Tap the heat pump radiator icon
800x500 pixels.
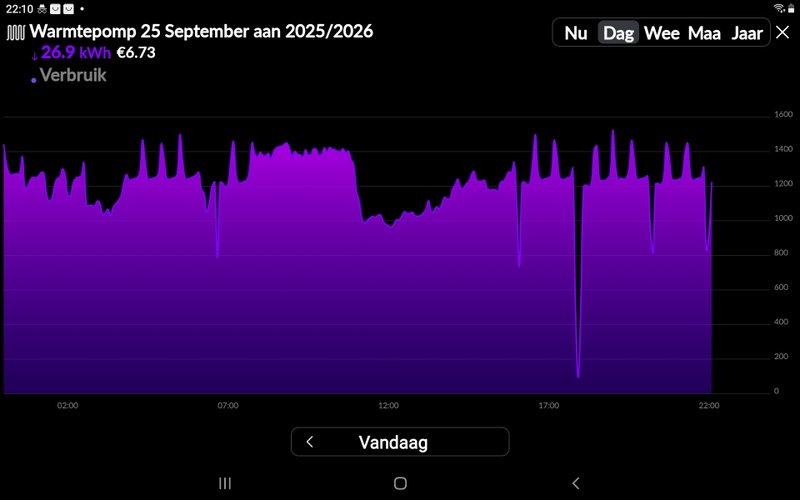click(15, 33)
